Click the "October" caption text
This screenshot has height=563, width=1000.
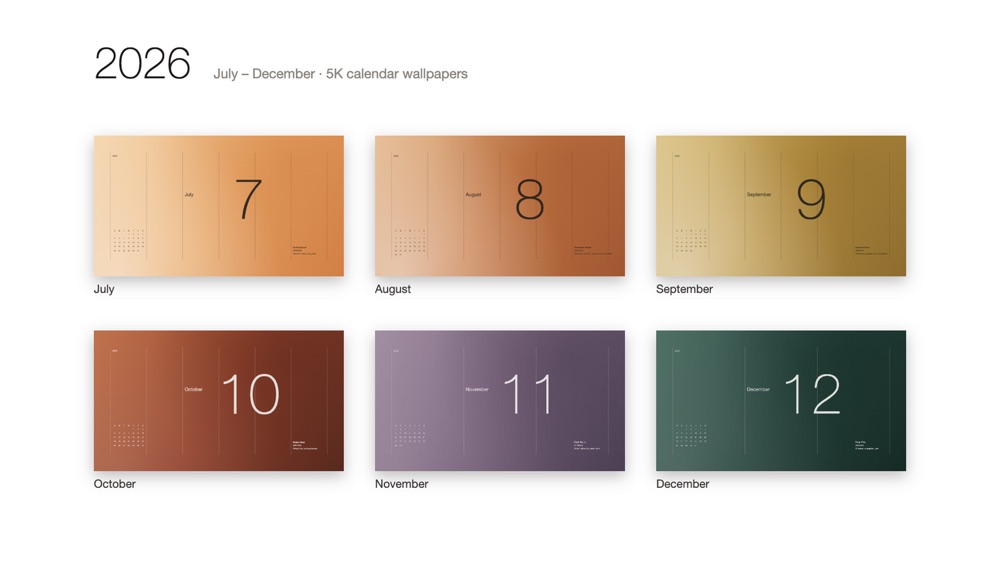point(115,484)
